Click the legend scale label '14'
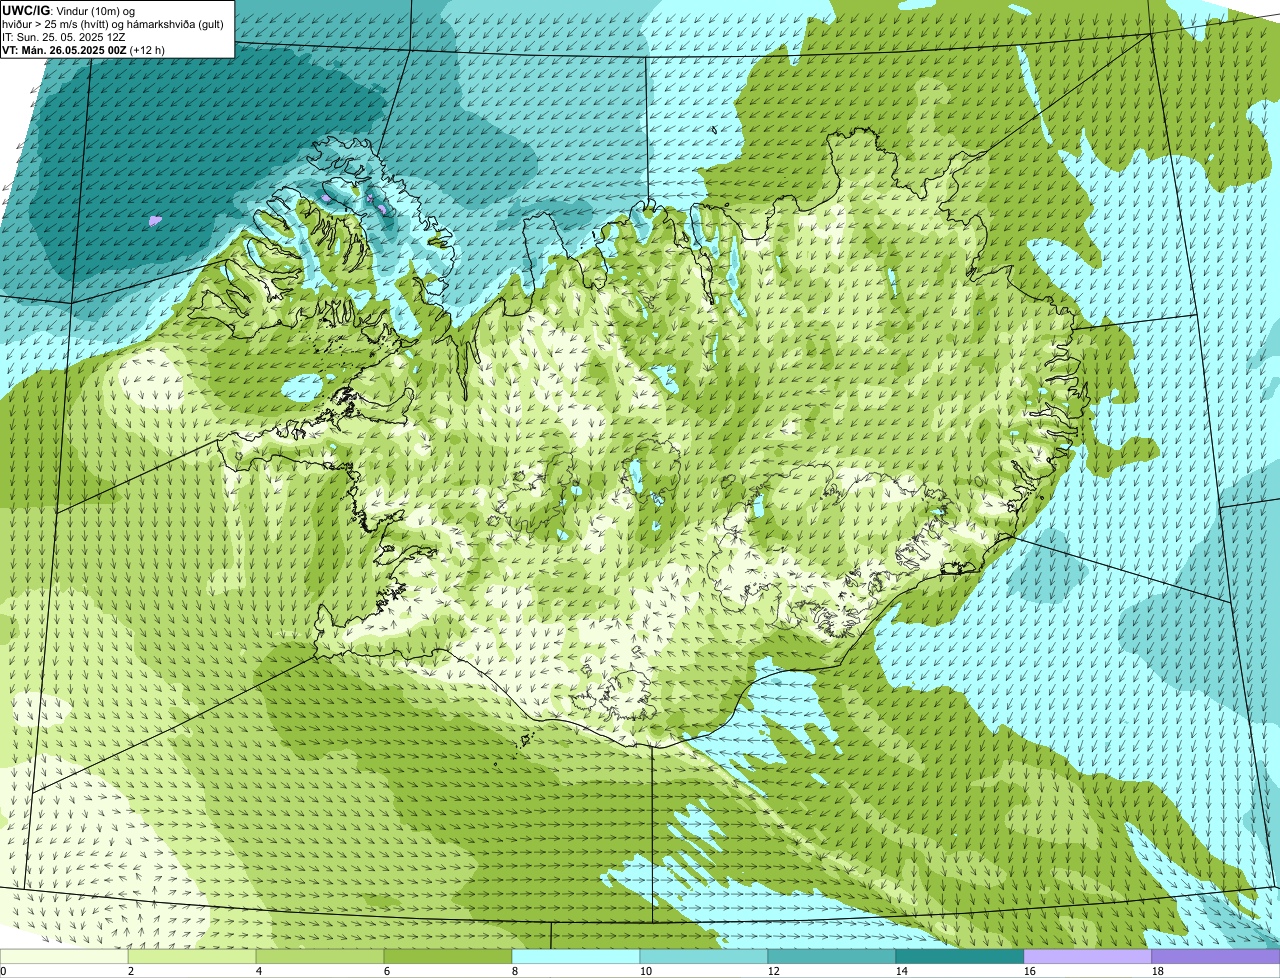The height and width of the screenshot is (978, 1280). (x=902, y=971)
